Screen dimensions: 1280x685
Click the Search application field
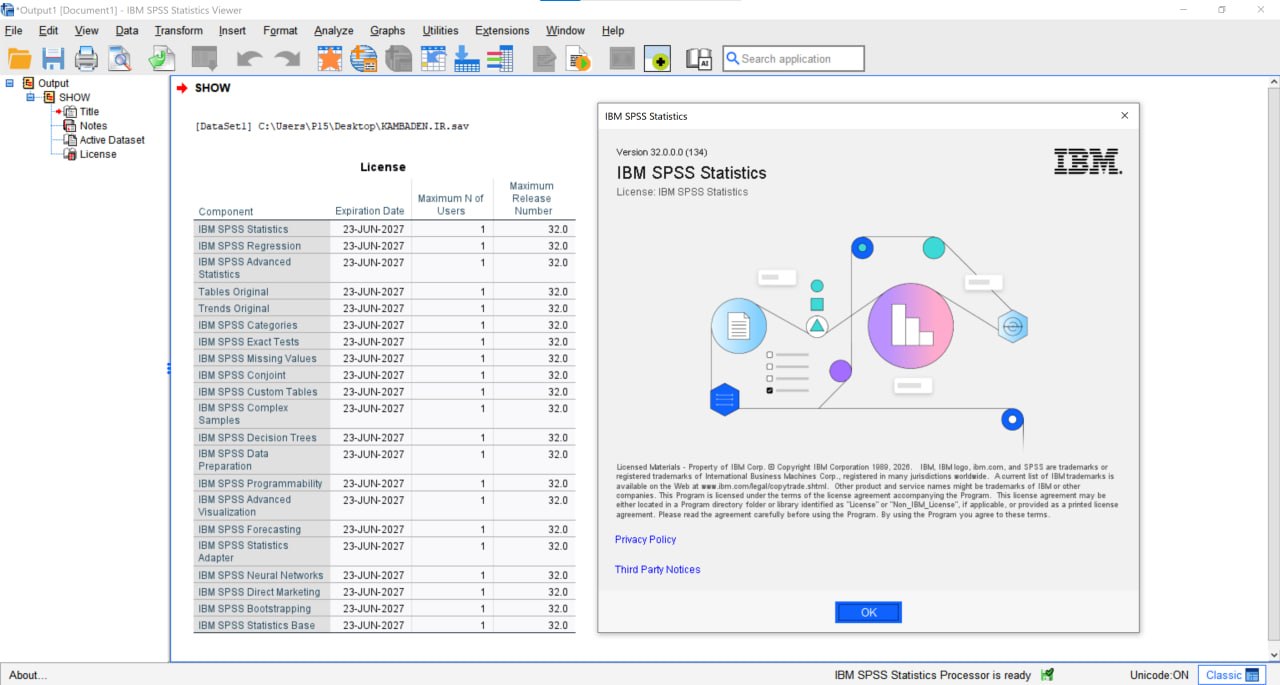tap(793, 59)
